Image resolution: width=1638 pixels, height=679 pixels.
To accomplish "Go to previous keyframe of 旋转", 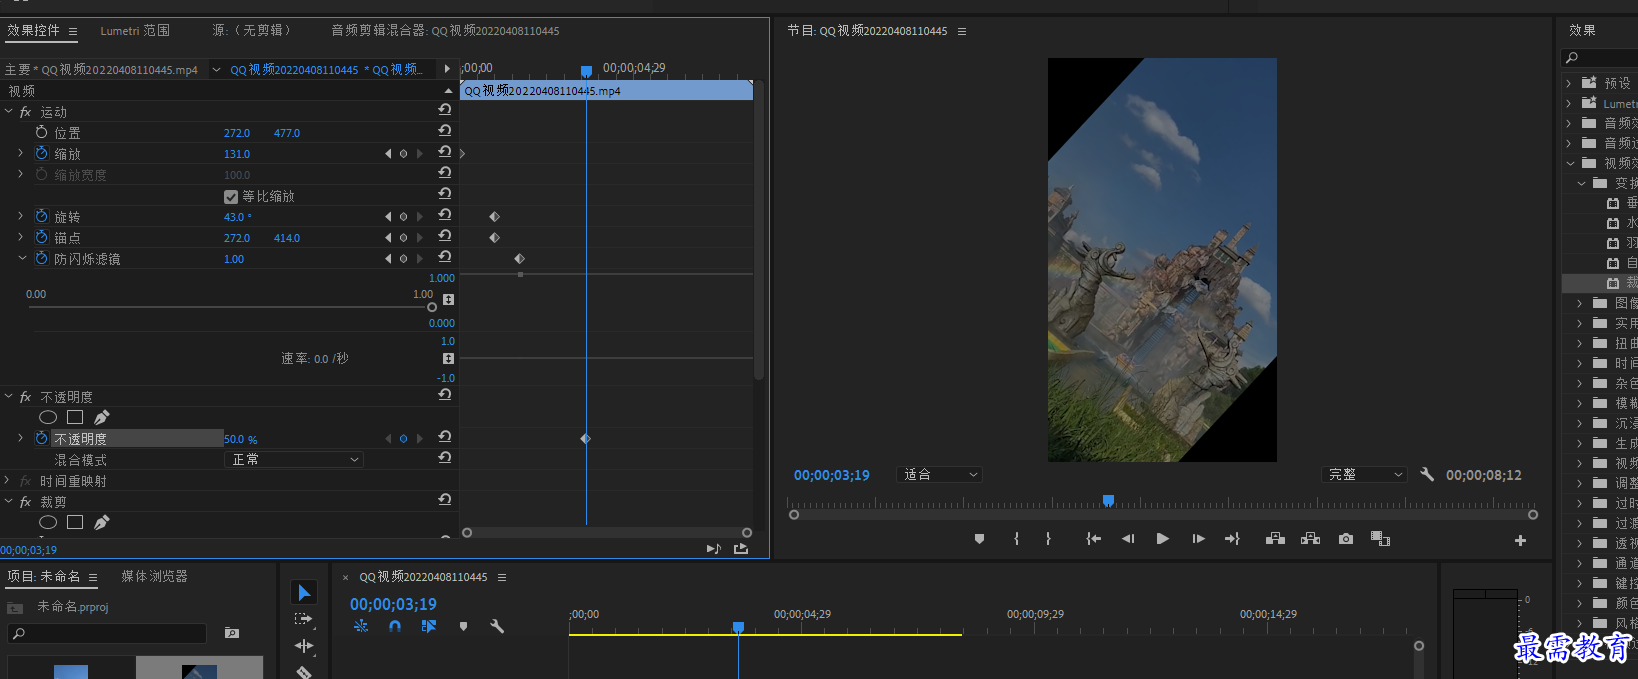I will pos(388,217).
